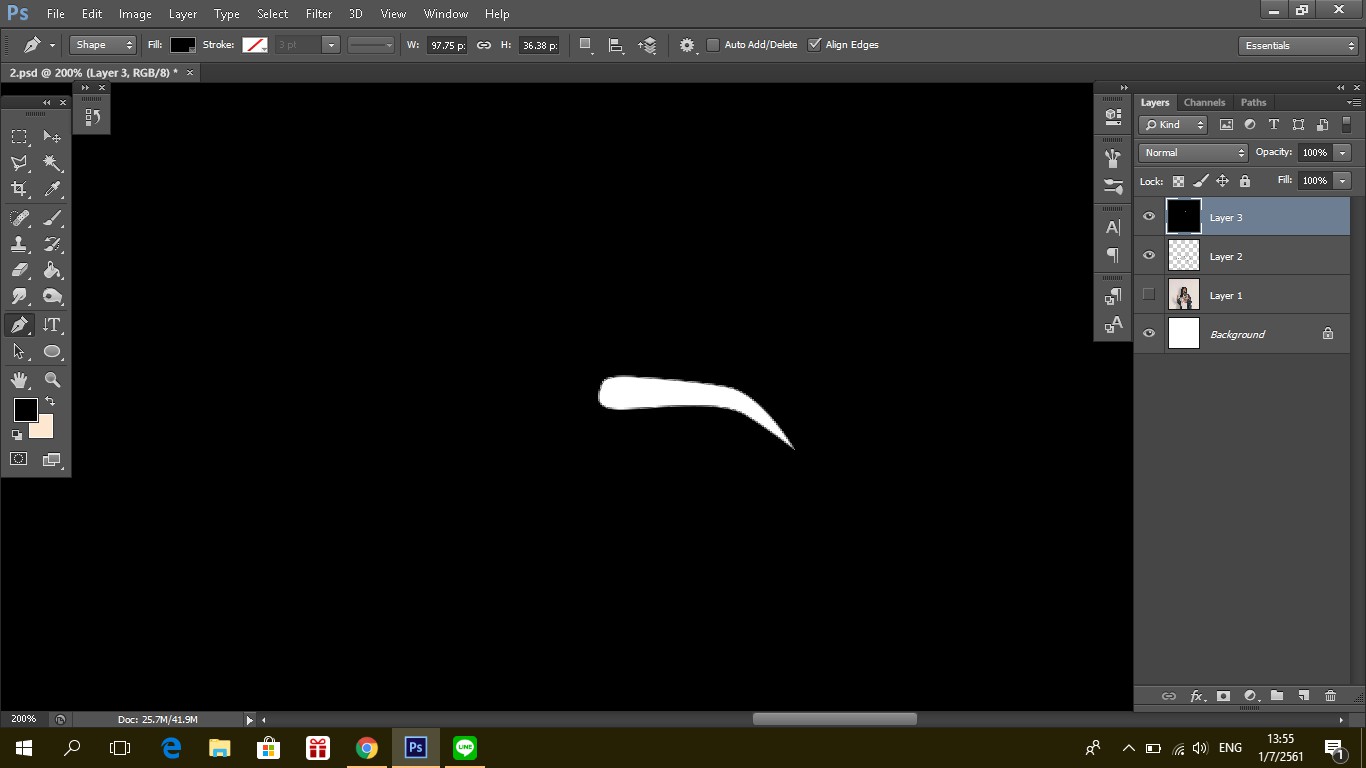The width and height of the screenshot is (1366, 768).
Task: Open Google Chrome from the taskbar
Action: pos(367,748)
